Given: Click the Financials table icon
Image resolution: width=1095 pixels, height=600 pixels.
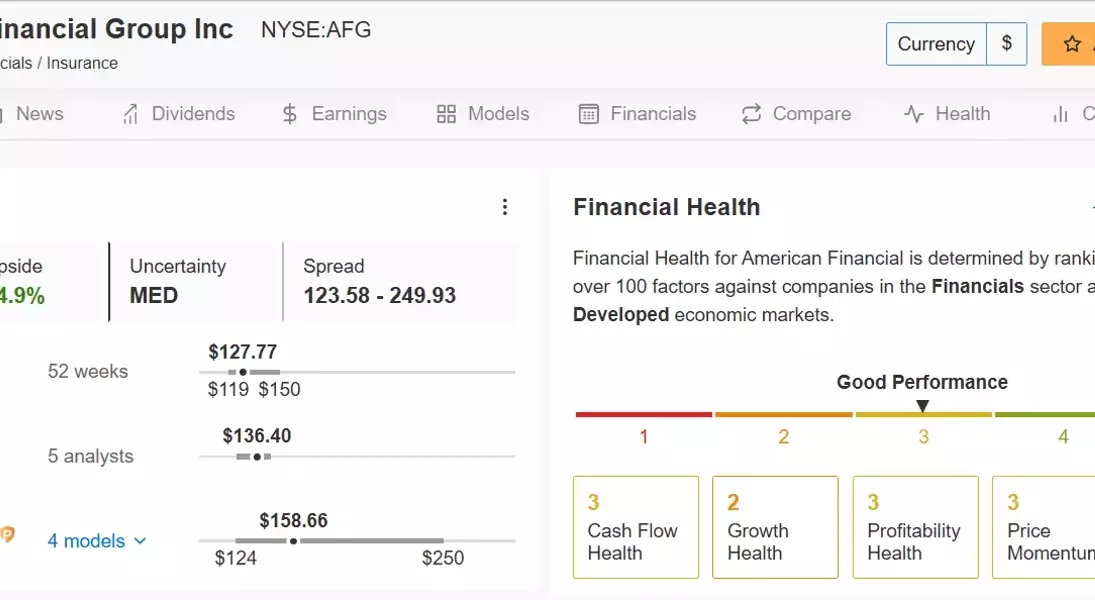Looking at the screenshot, I should coord(589,114).
